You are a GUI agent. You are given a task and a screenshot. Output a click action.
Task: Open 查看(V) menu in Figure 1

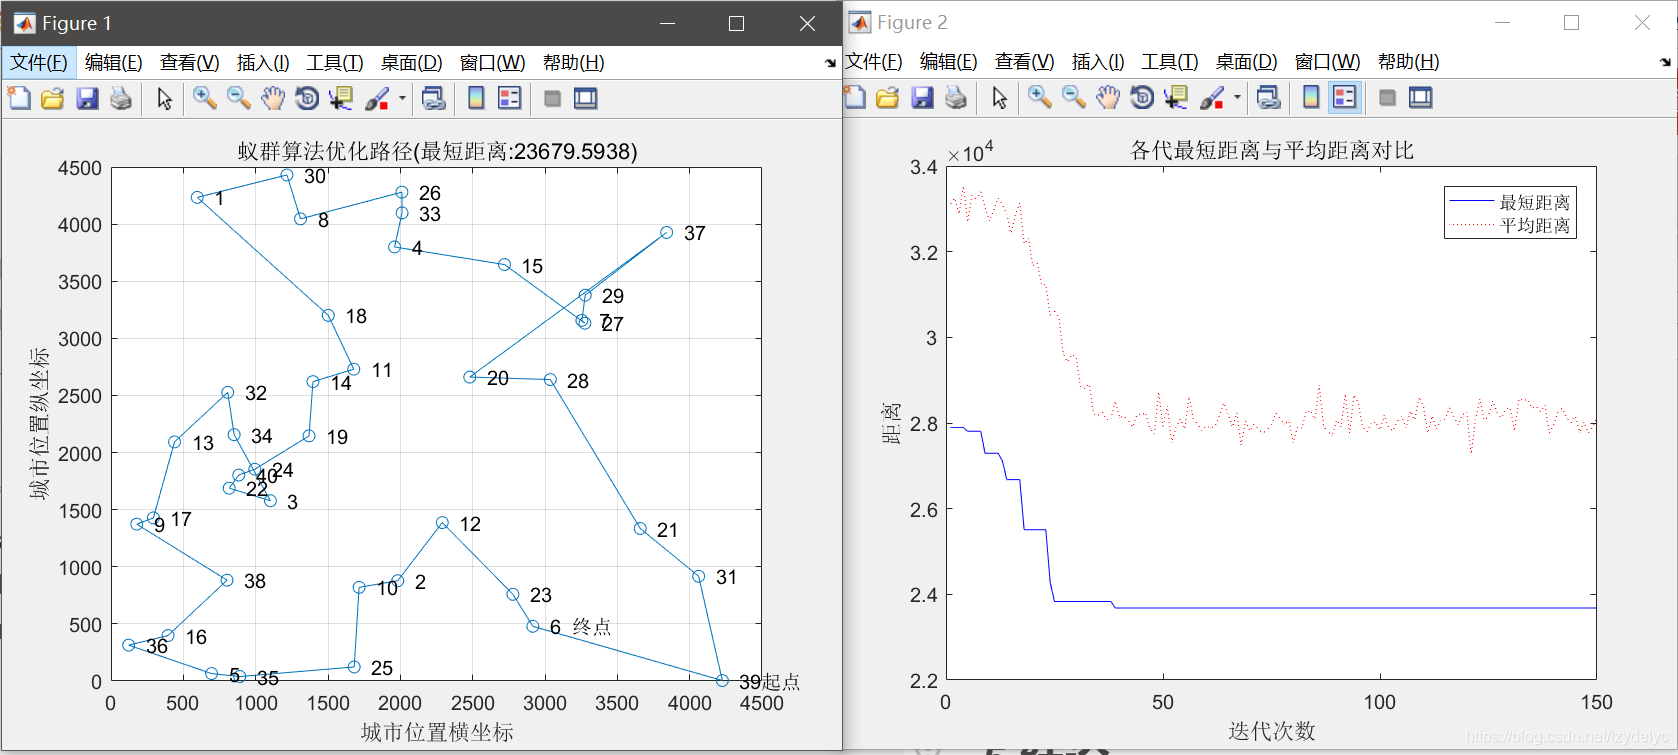190,62
